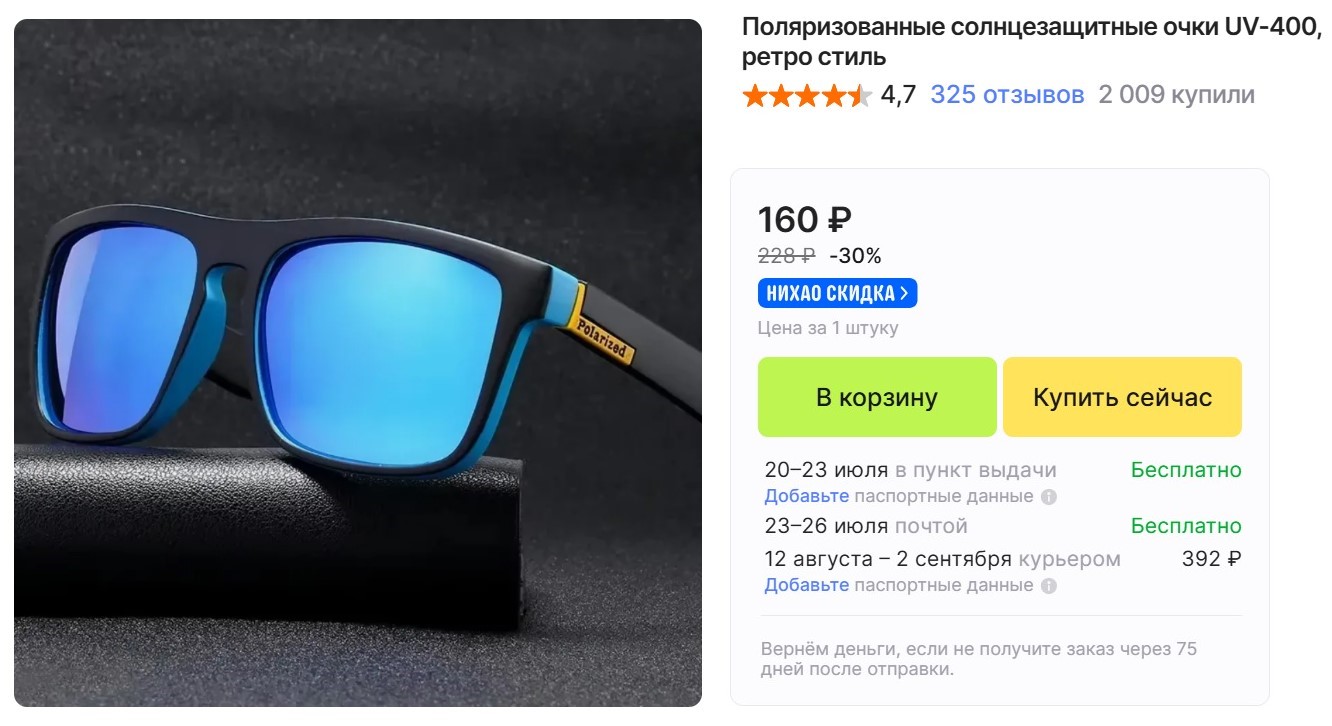Click the star rating icons
1332x726 pixels.
click(807, 96)
